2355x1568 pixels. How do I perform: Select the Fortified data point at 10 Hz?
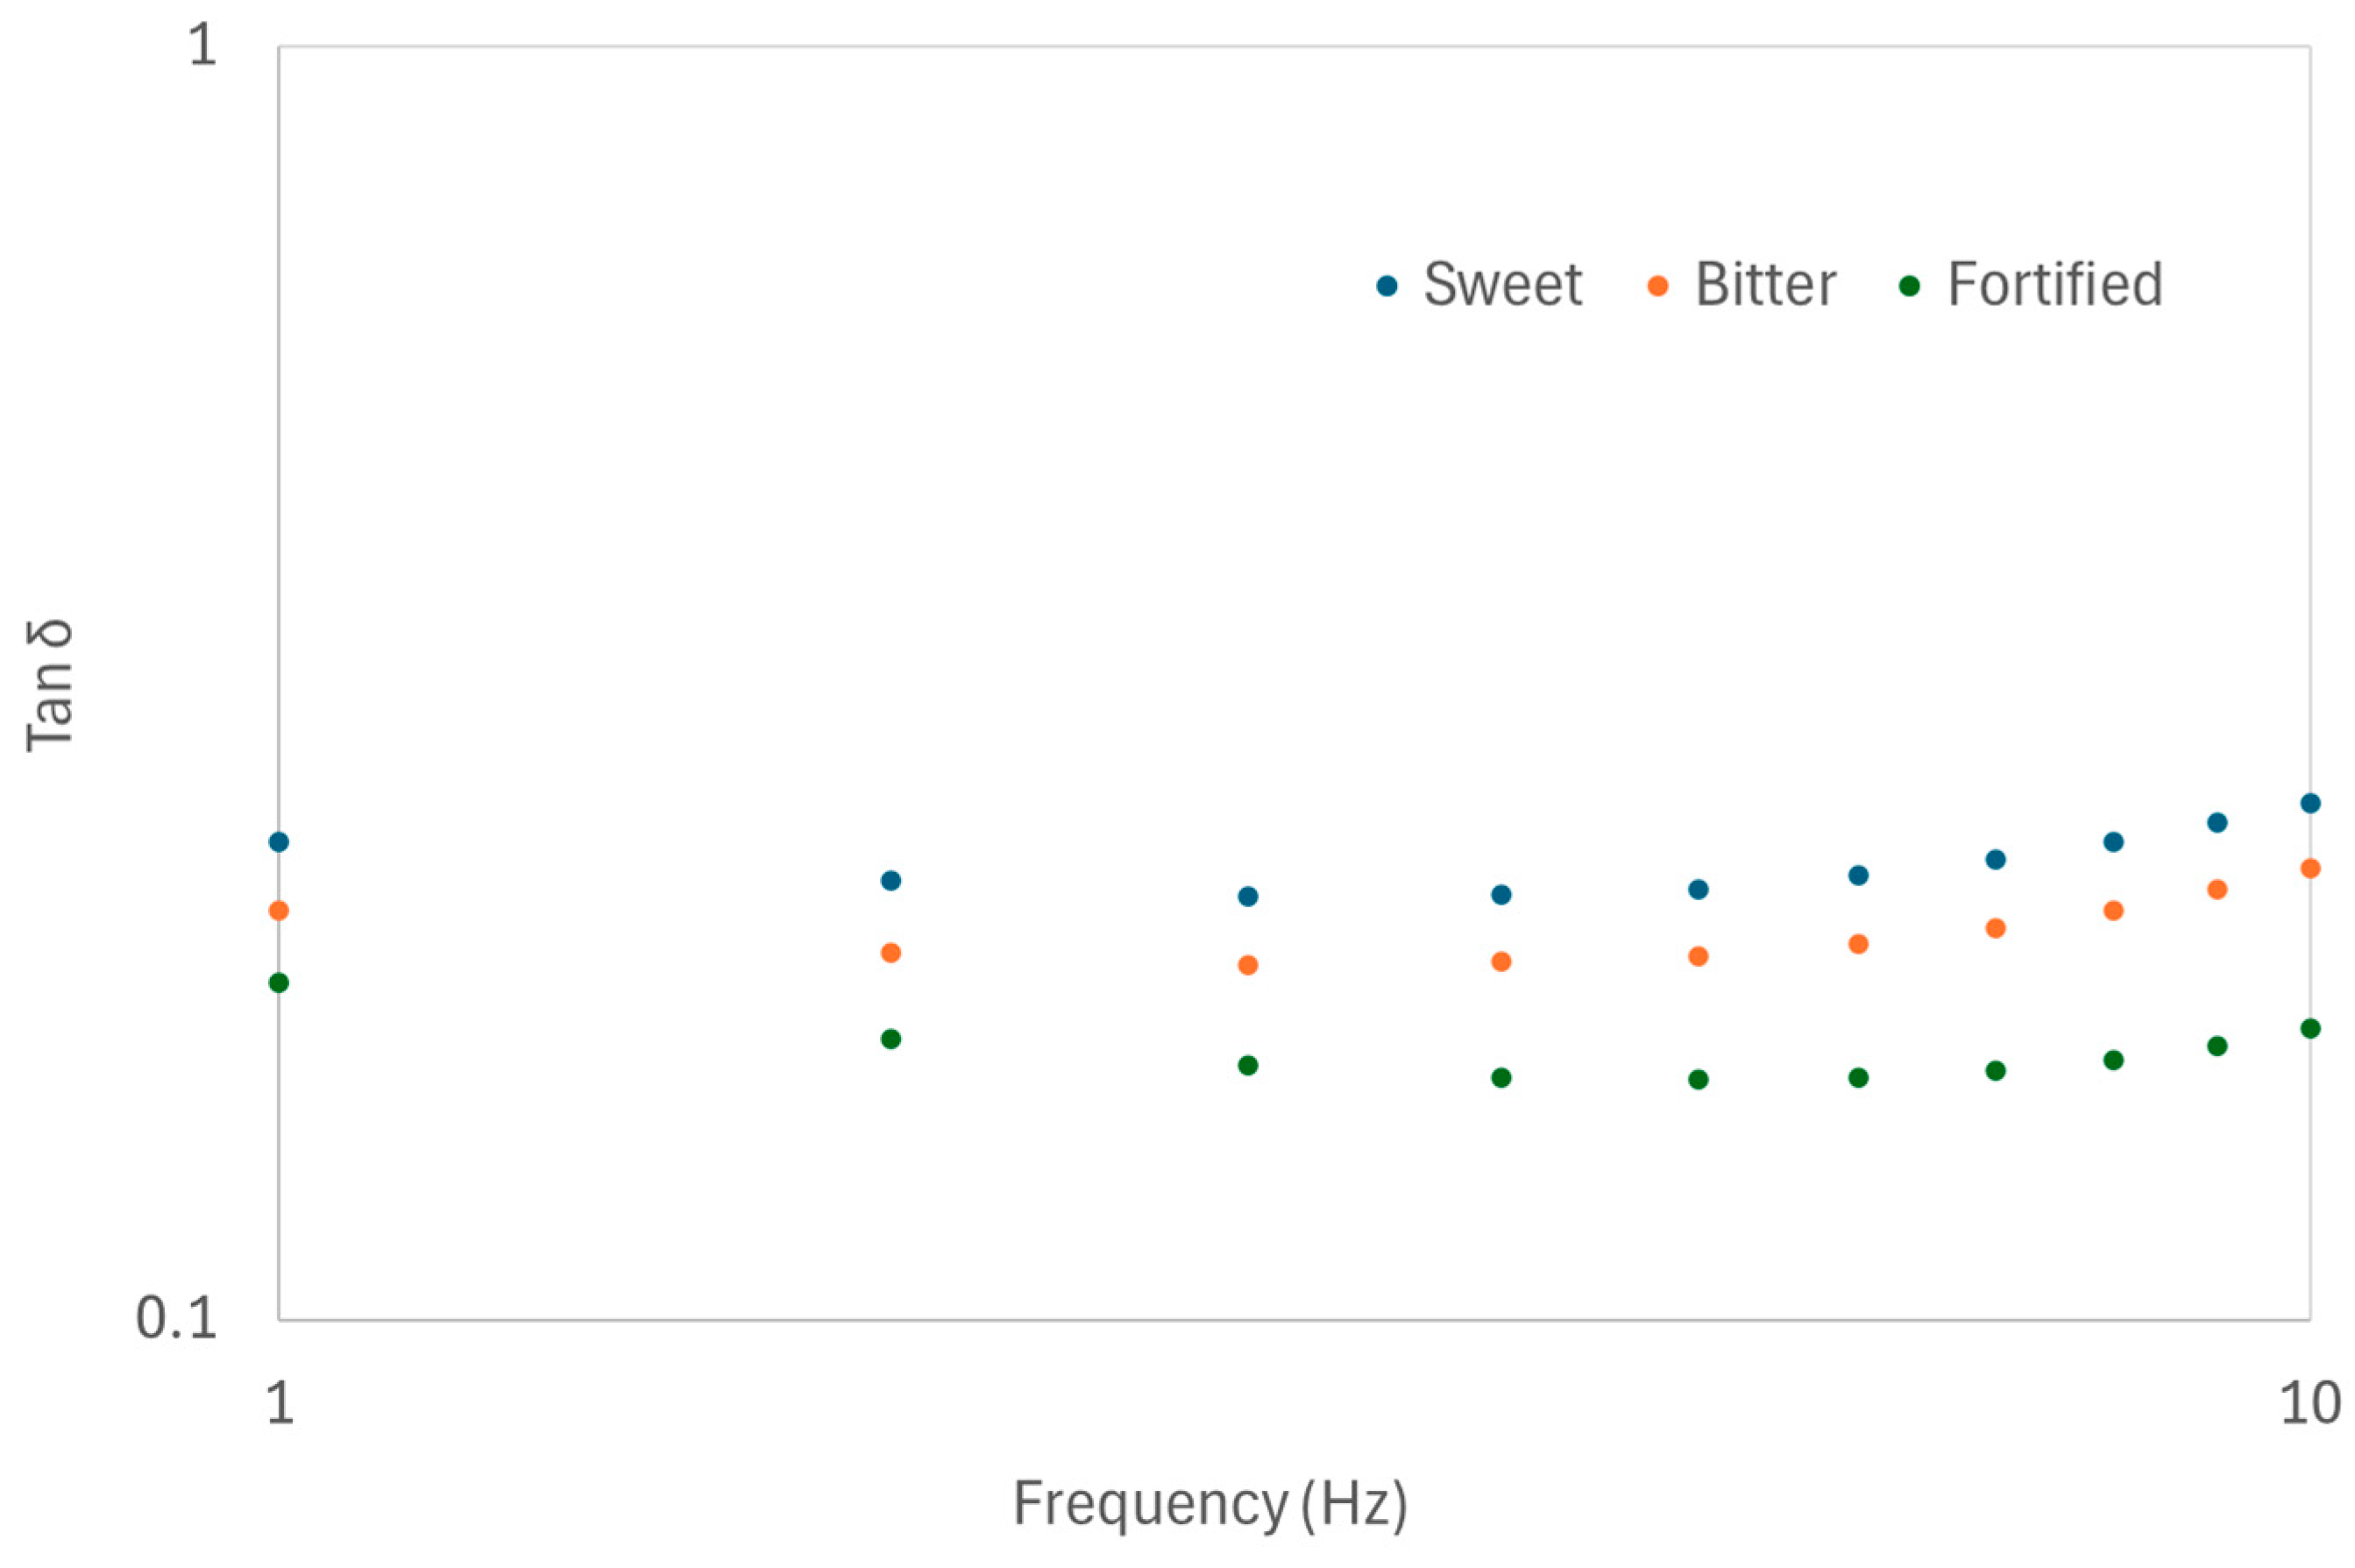2310,1028
